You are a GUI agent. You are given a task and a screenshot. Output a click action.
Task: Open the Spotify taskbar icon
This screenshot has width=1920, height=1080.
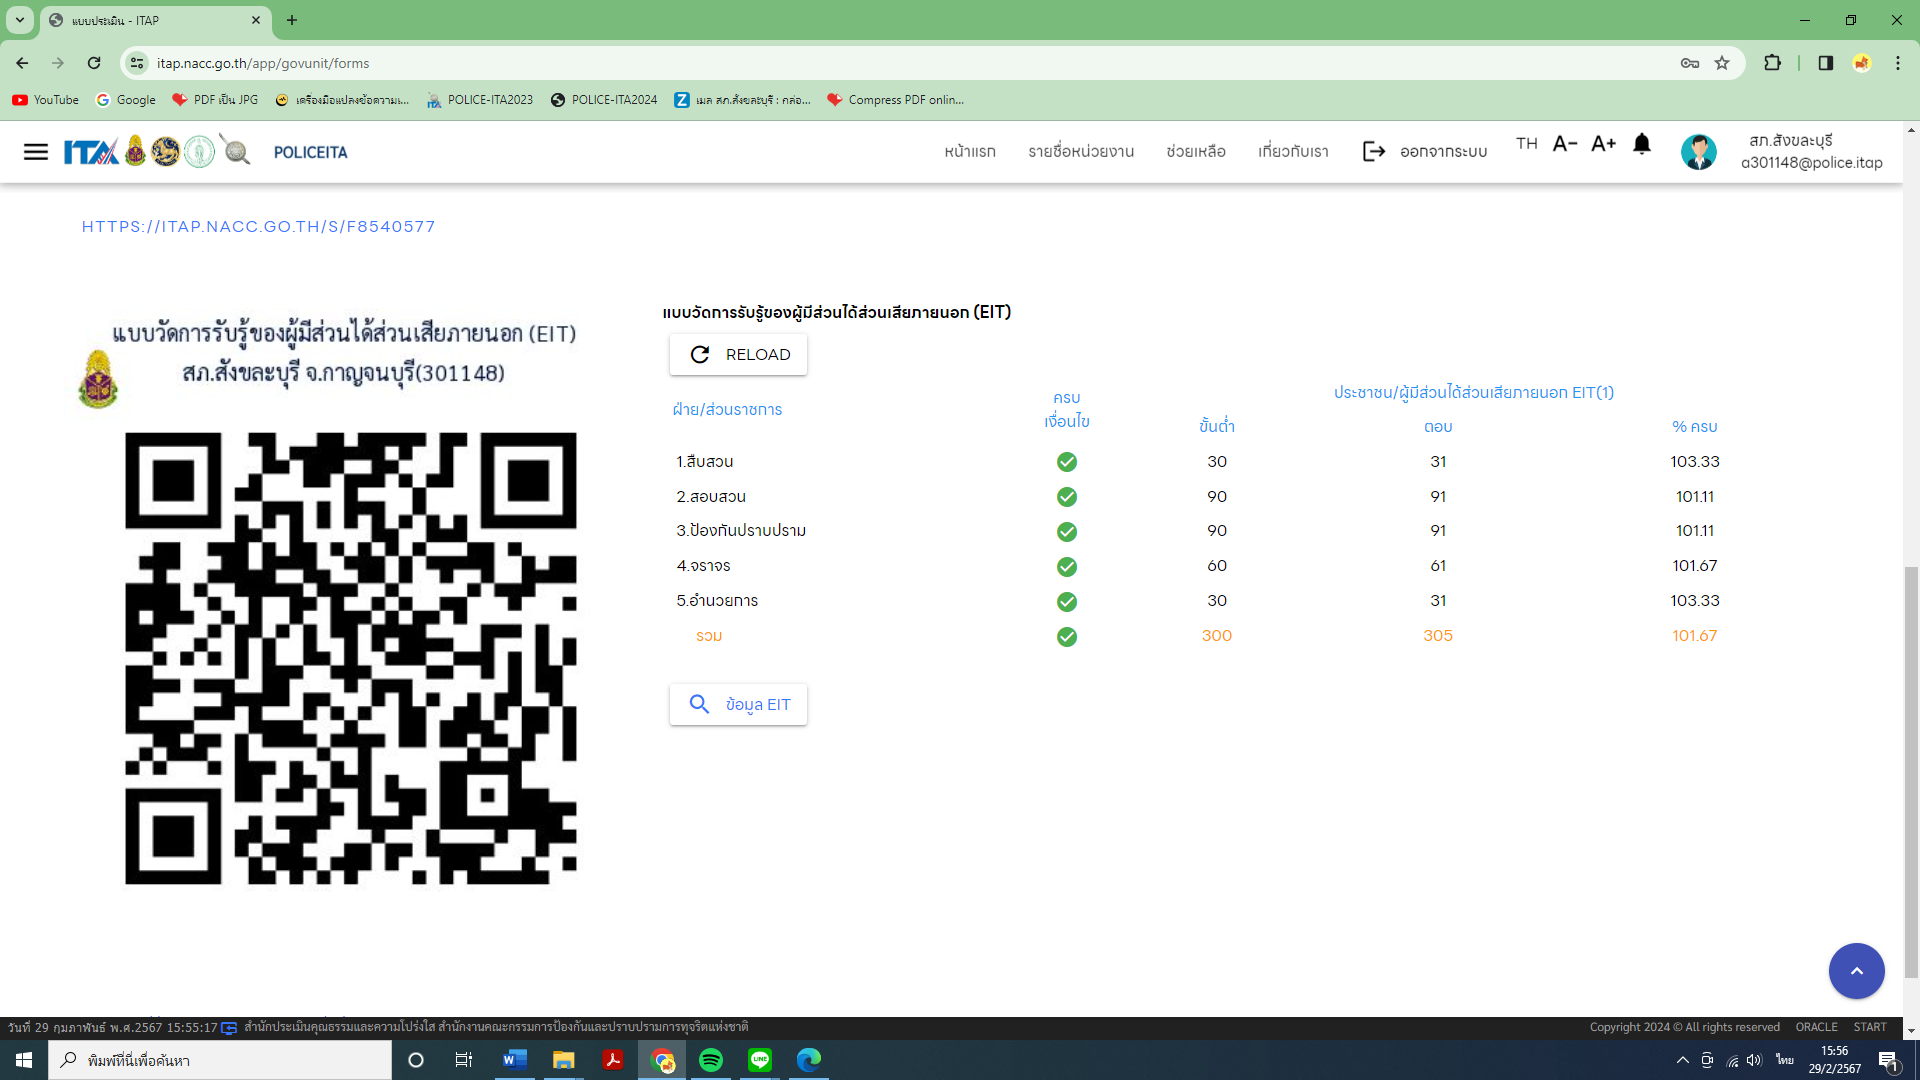711,1060
